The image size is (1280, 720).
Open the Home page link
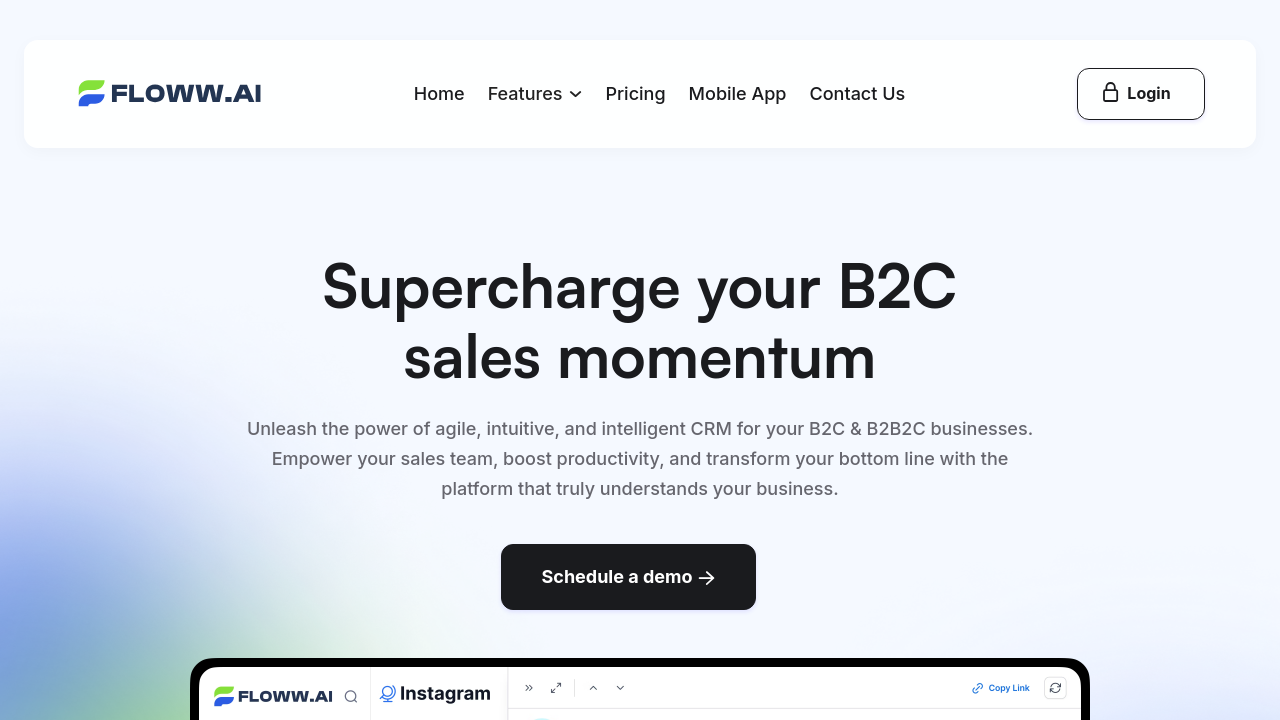(439, 94)
